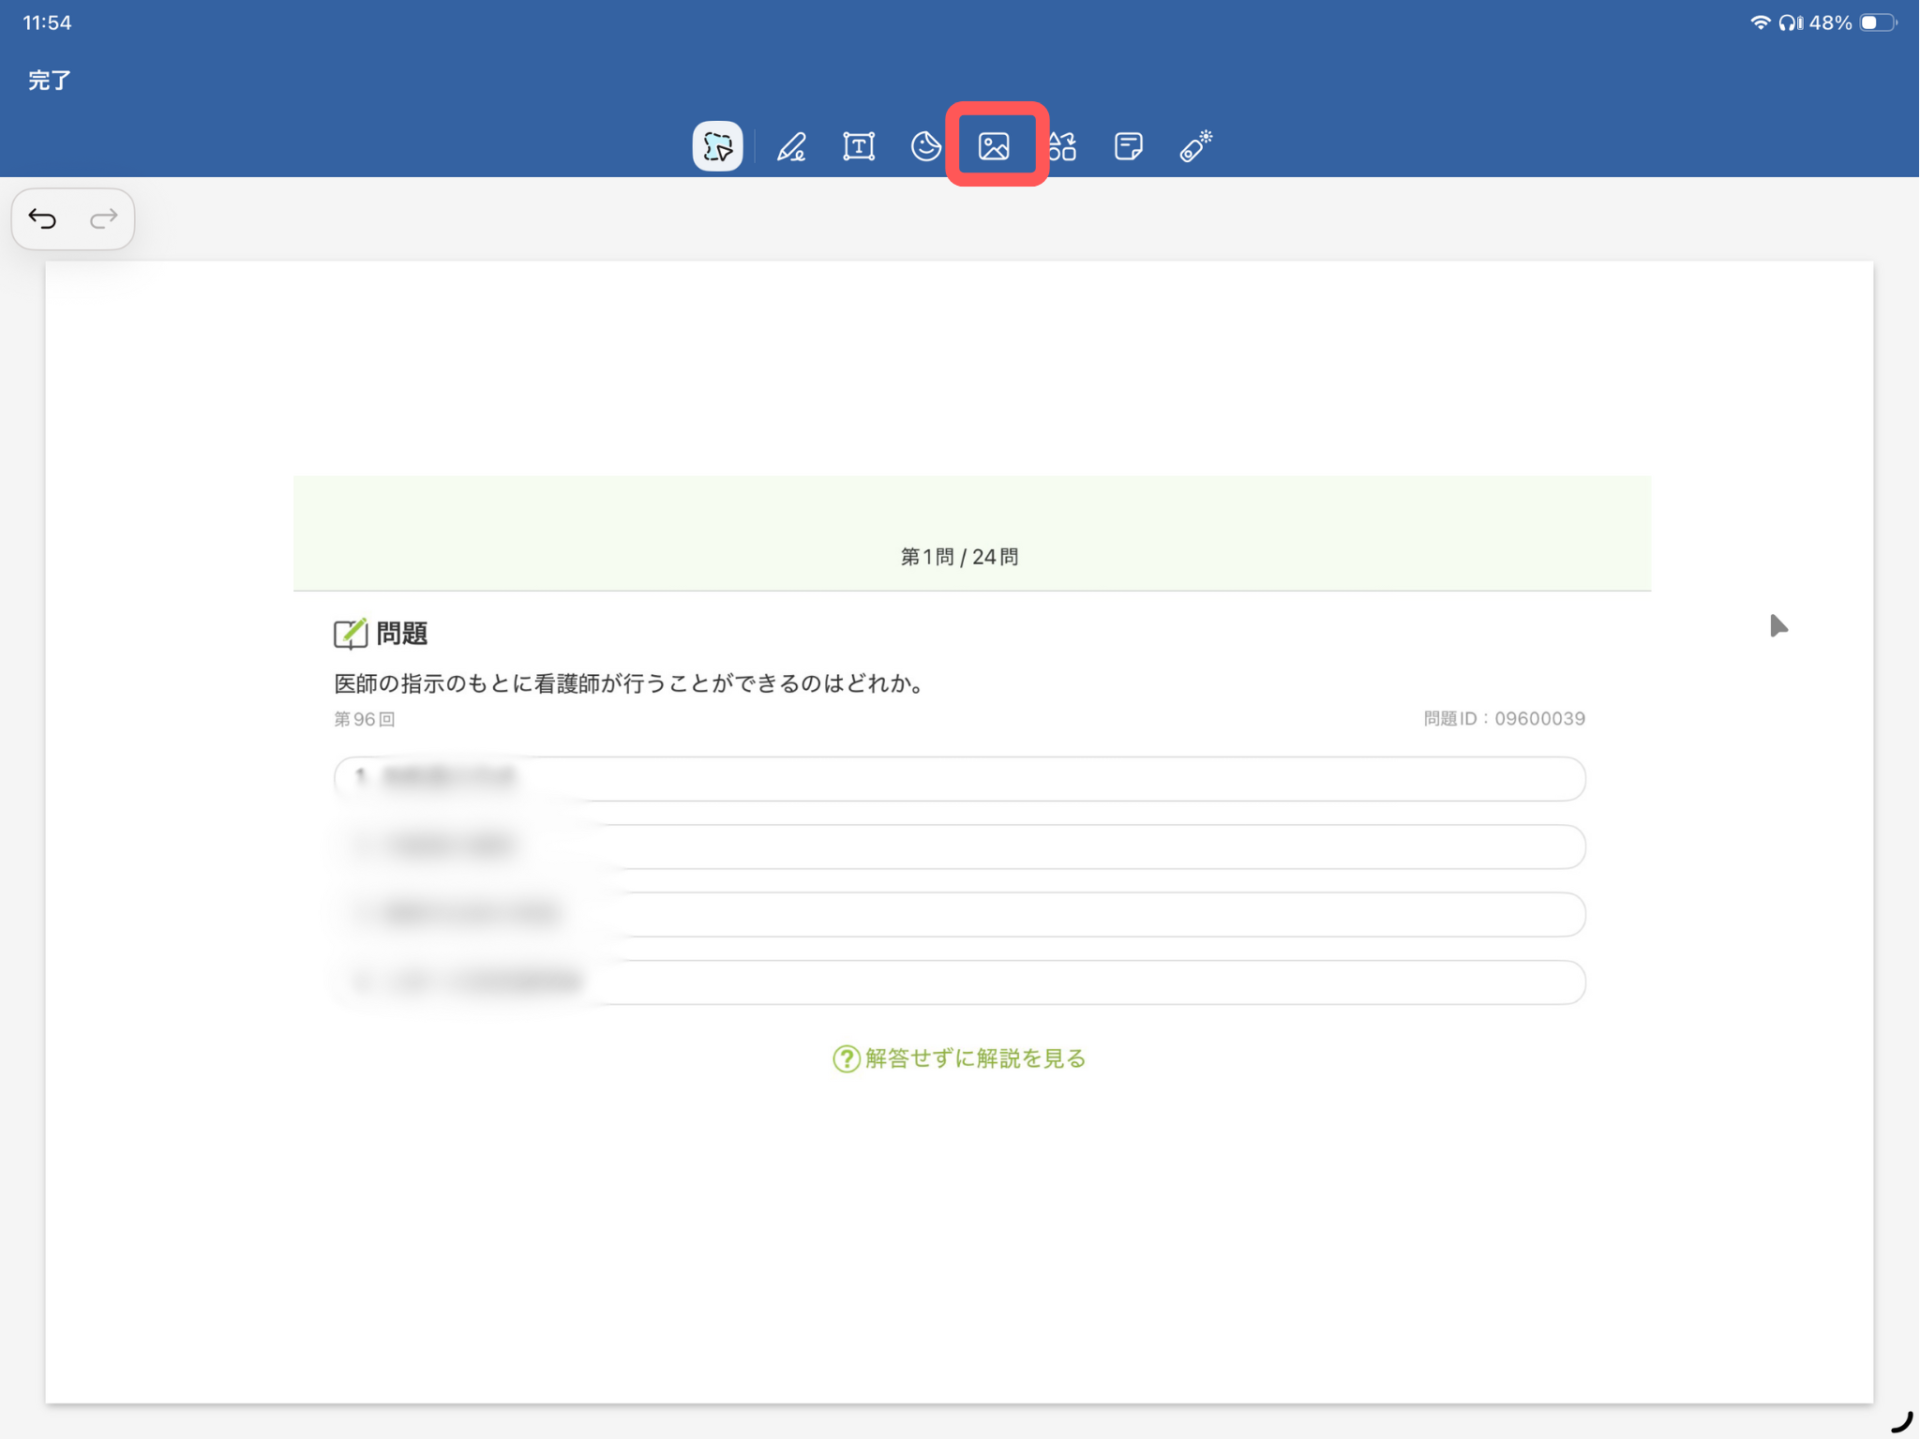Activate the laser pointer tool
Viewport: 1920px width, 1439px height.
click(1196, 147)
